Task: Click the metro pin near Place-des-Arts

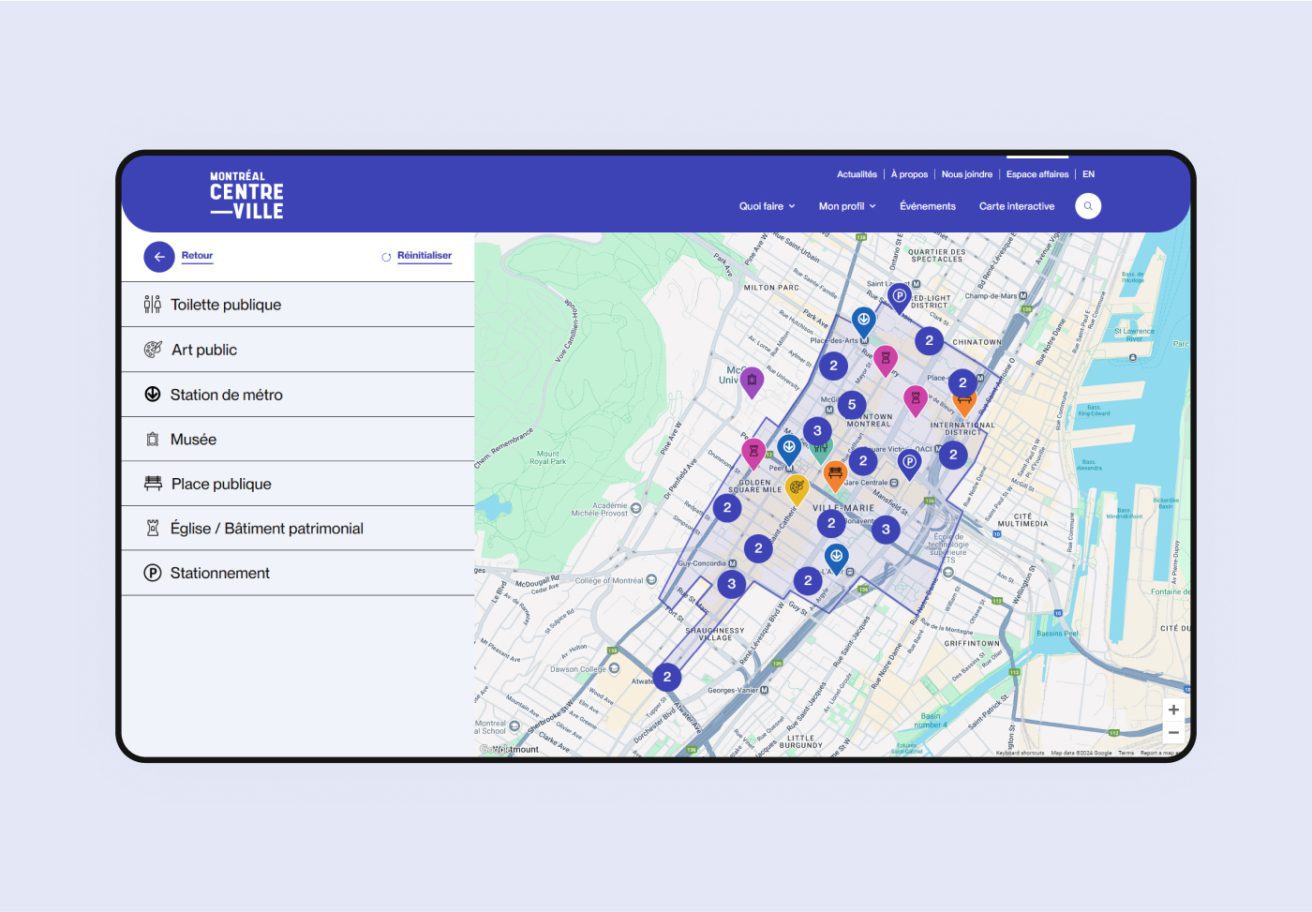Action: pyautogui.click(x=863, y=320)
